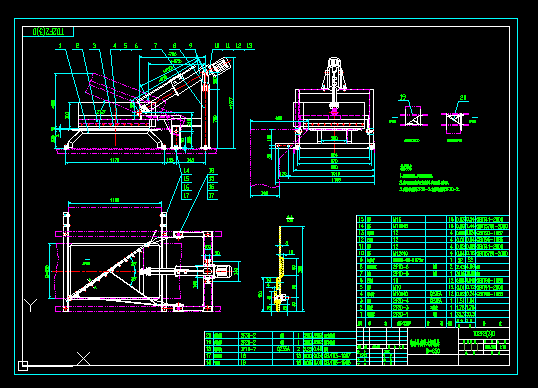Select balloon label 21 above detail view
538x388 pixels.
click(x=463, y=97)
